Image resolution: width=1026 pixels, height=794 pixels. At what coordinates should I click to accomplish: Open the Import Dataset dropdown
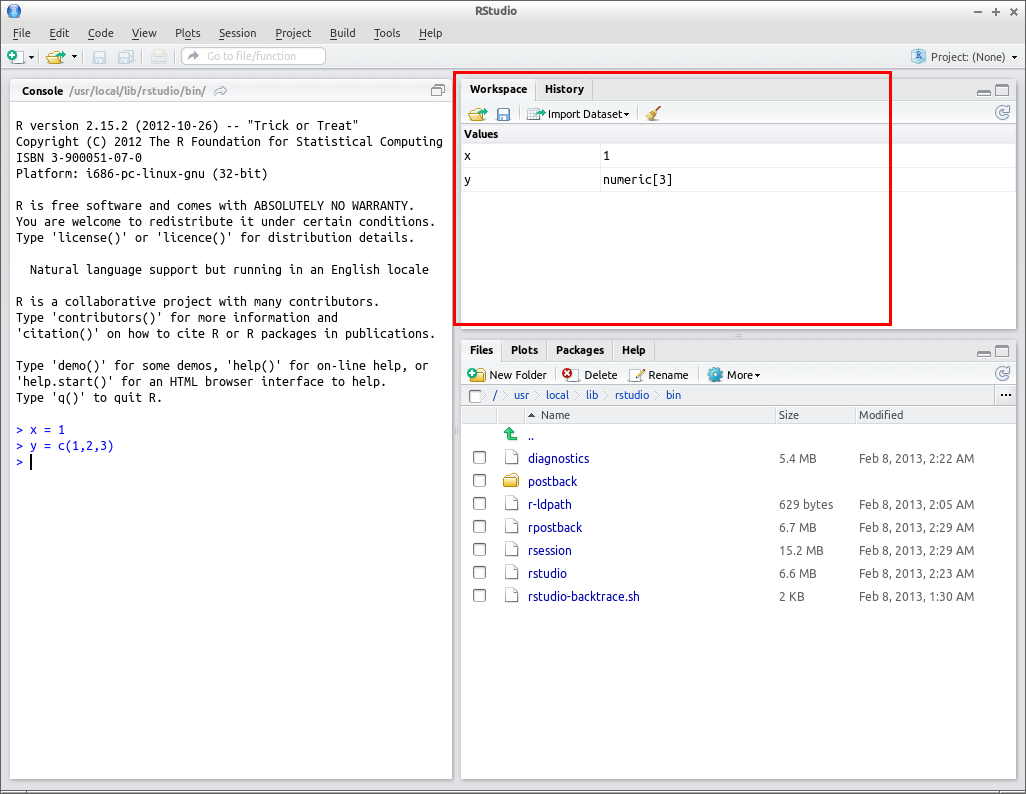[x=578, y=114]
